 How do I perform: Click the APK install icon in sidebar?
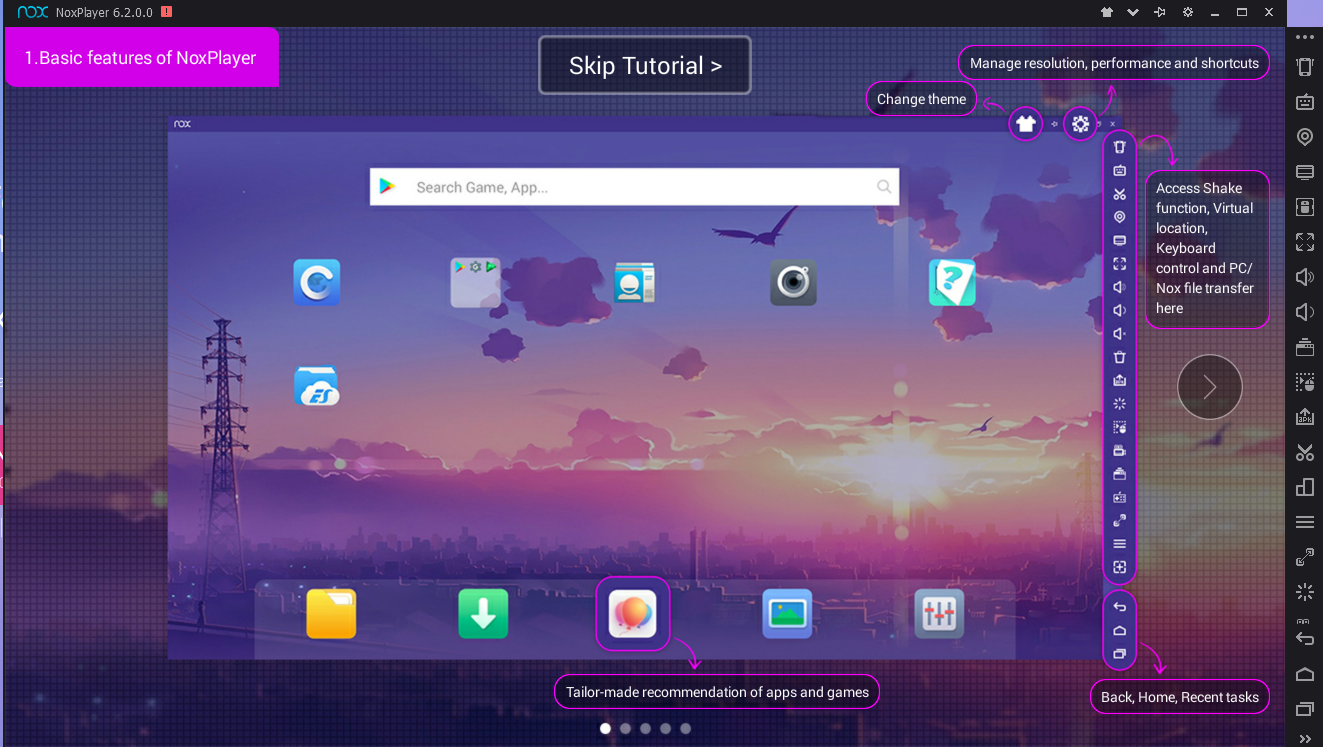1304,417
